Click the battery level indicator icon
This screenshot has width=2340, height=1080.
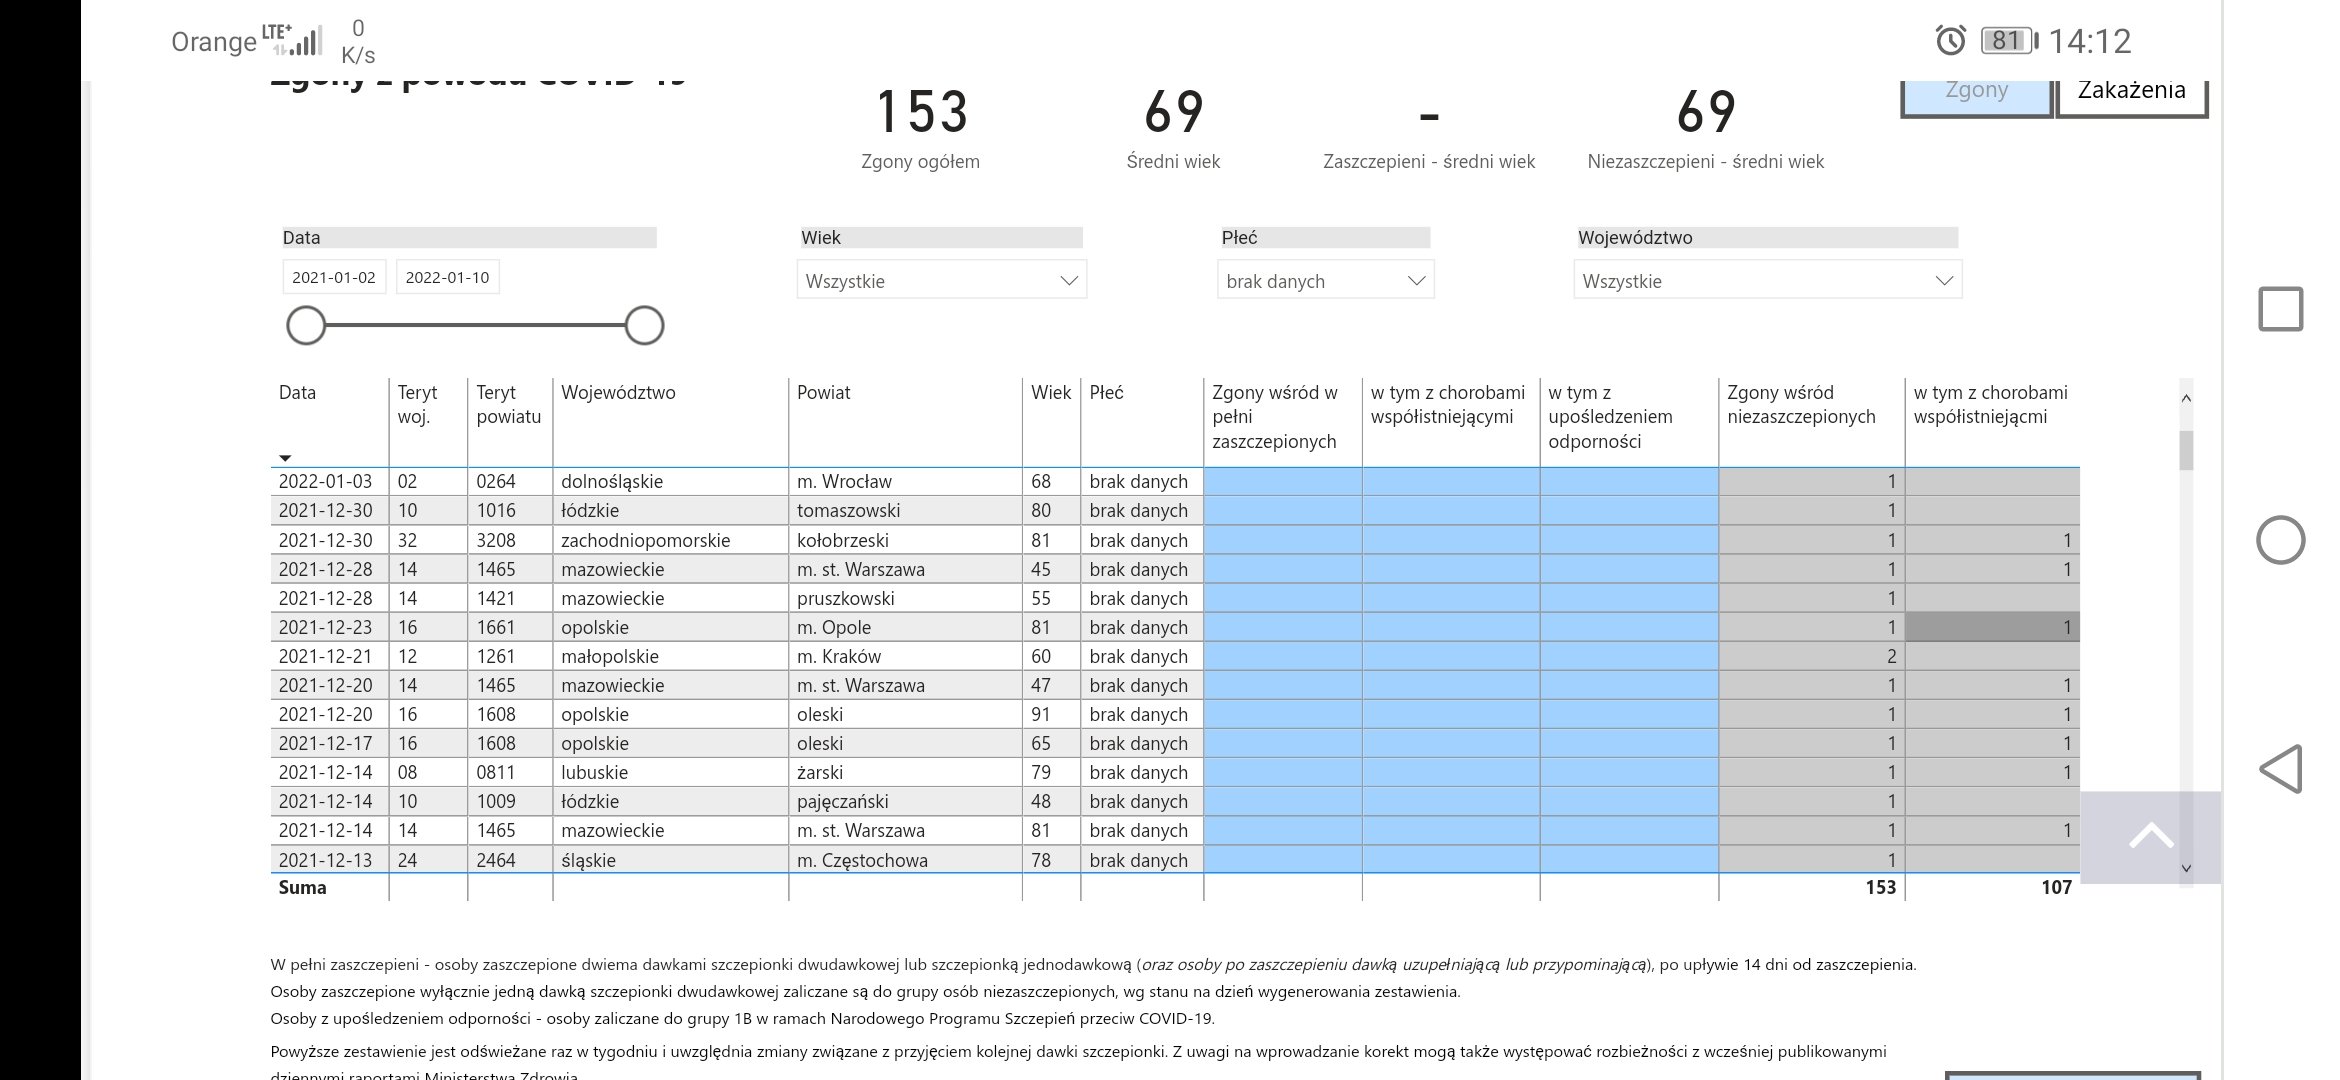pyautogui.click(x=2008, y=41)
